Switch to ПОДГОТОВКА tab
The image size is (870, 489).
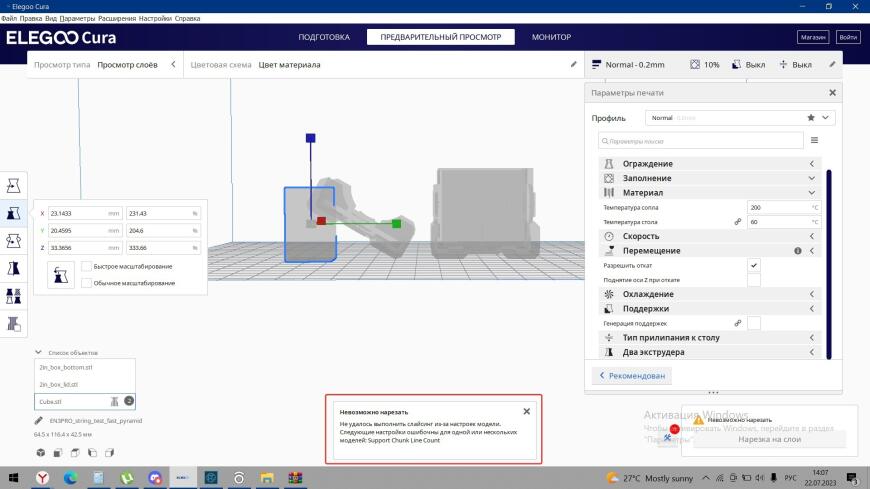(324, 37)
